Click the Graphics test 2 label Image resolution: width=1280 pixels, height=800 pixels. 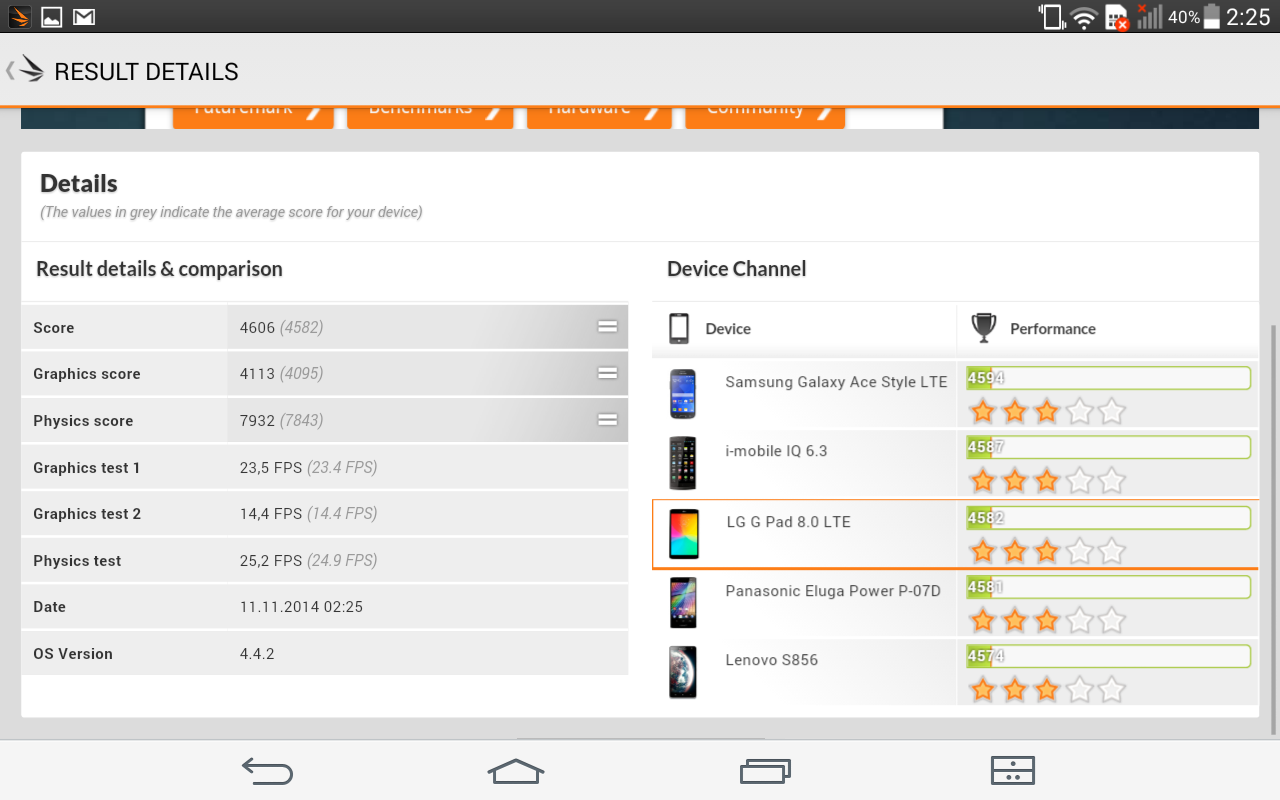pos(87,514)
